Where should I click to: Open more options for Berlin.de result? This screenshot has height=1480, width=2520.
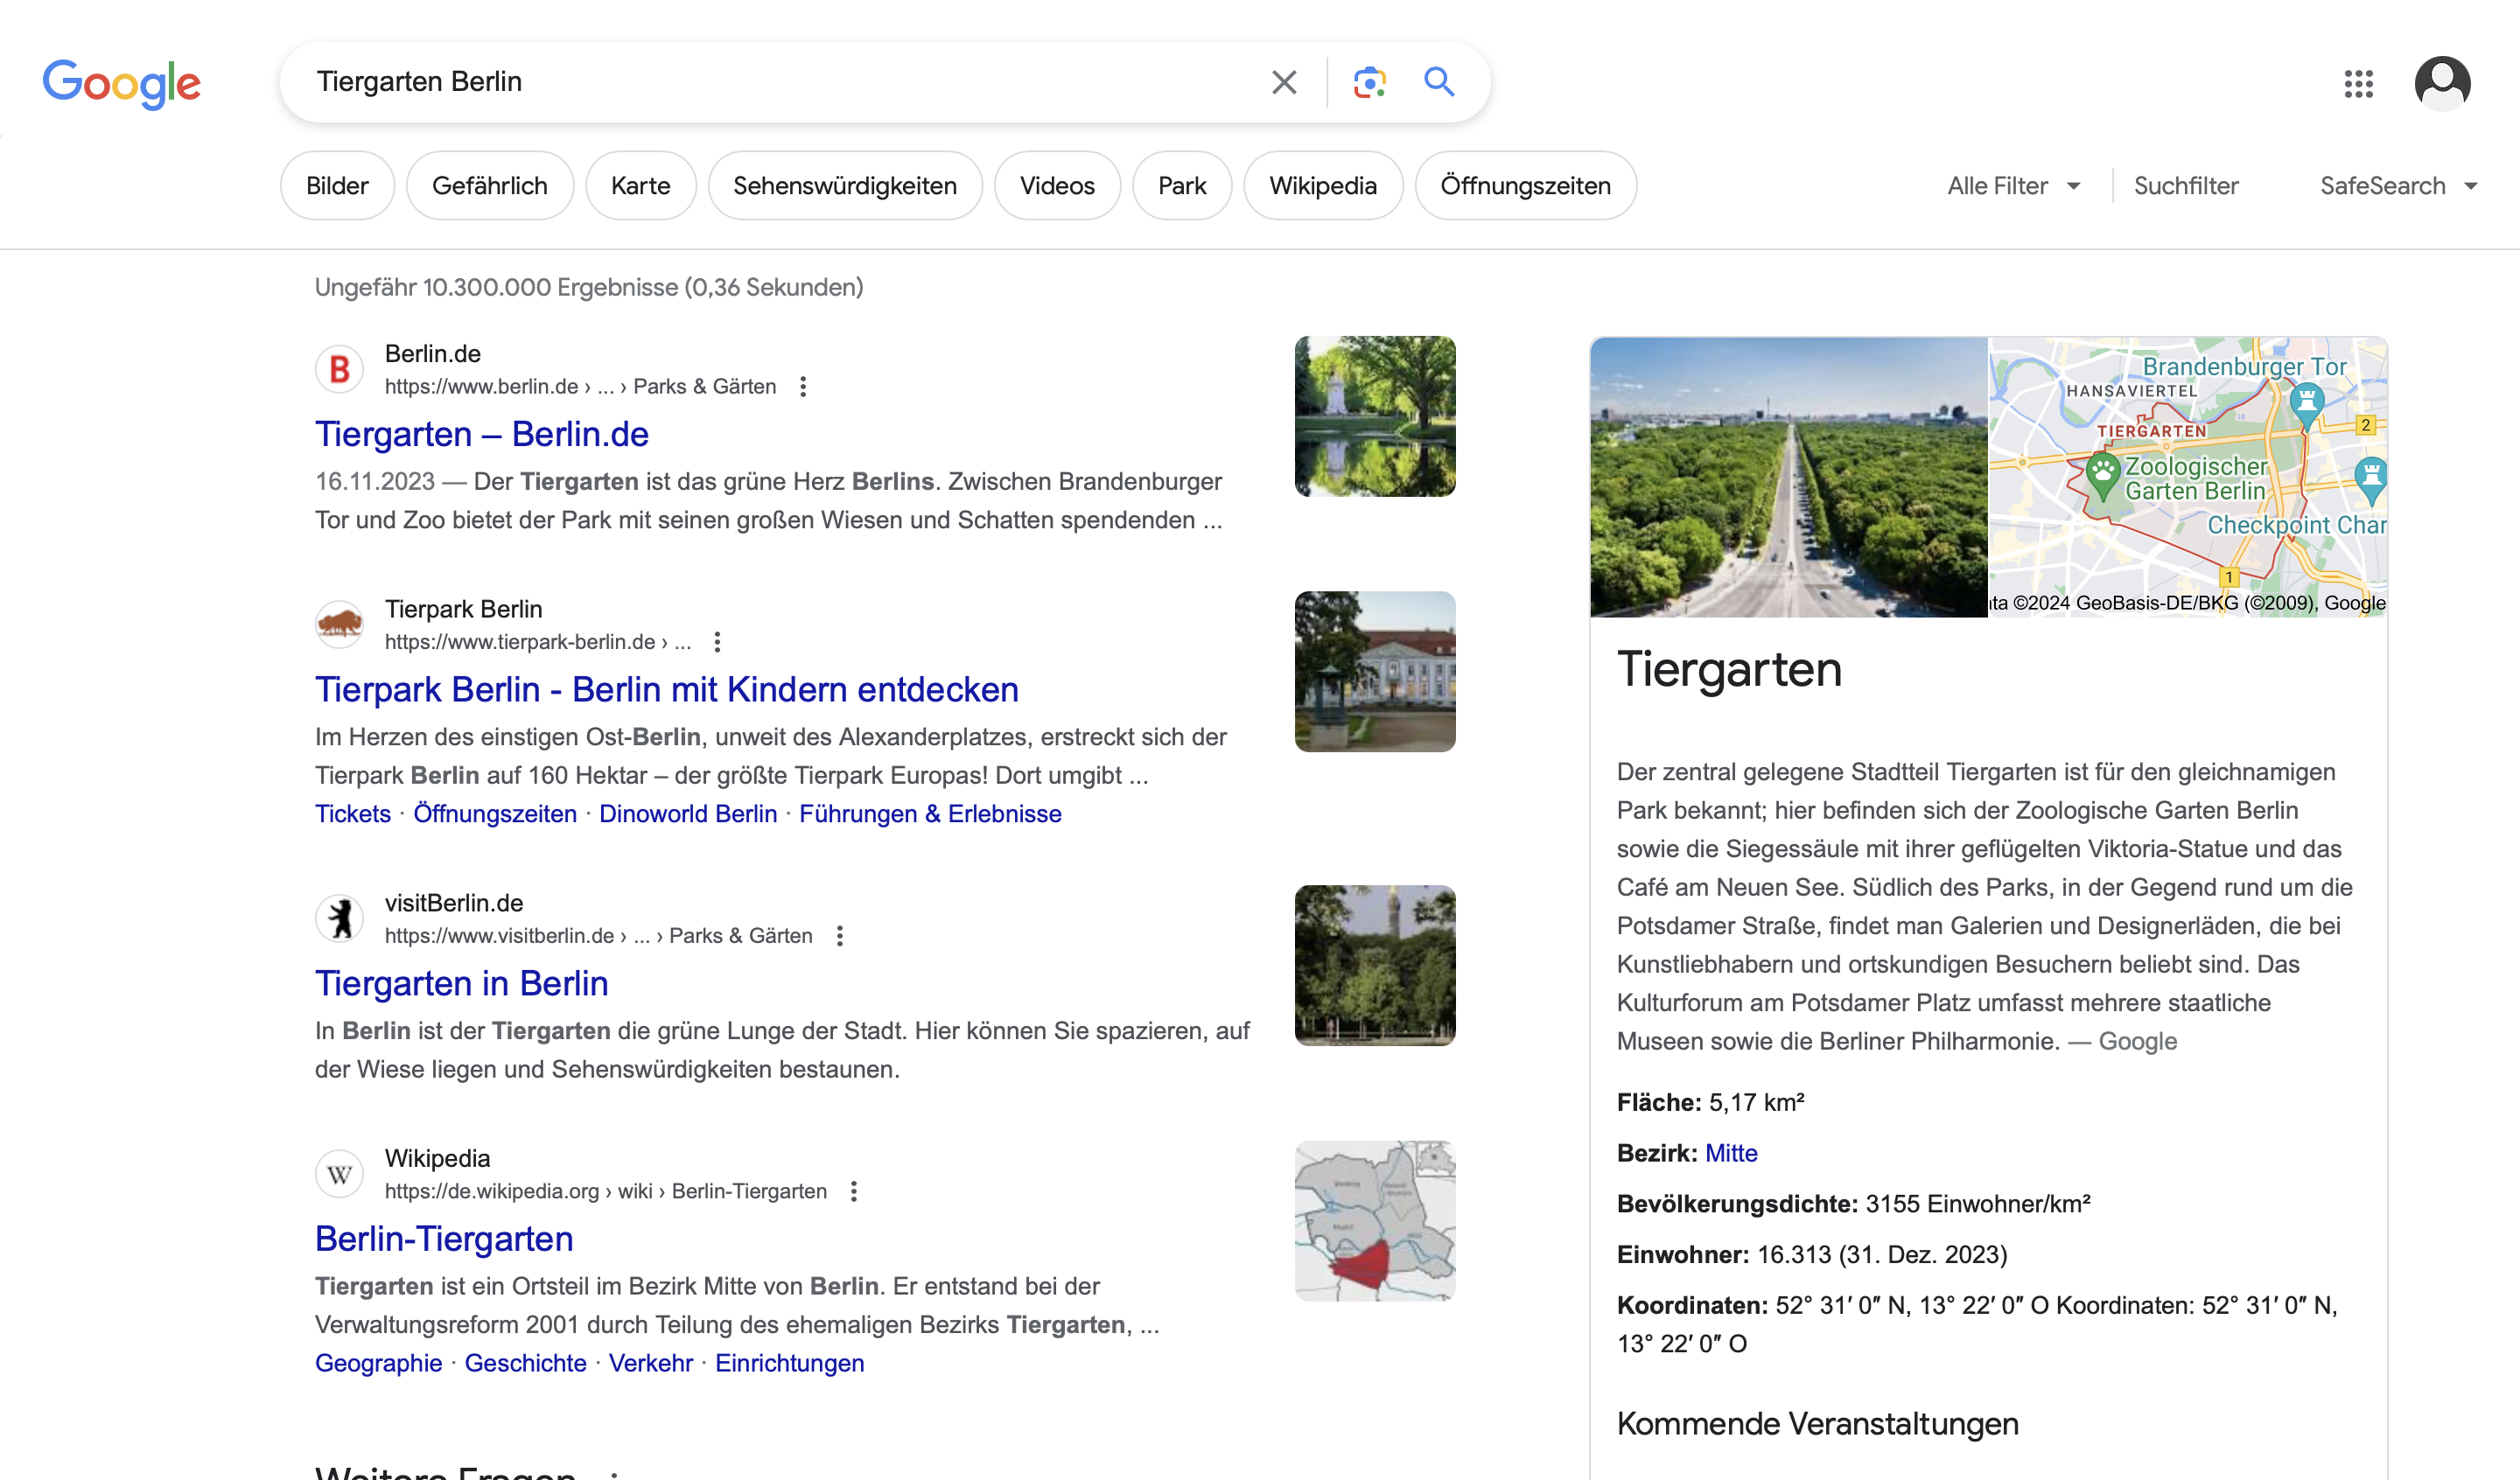pos(803,387)
